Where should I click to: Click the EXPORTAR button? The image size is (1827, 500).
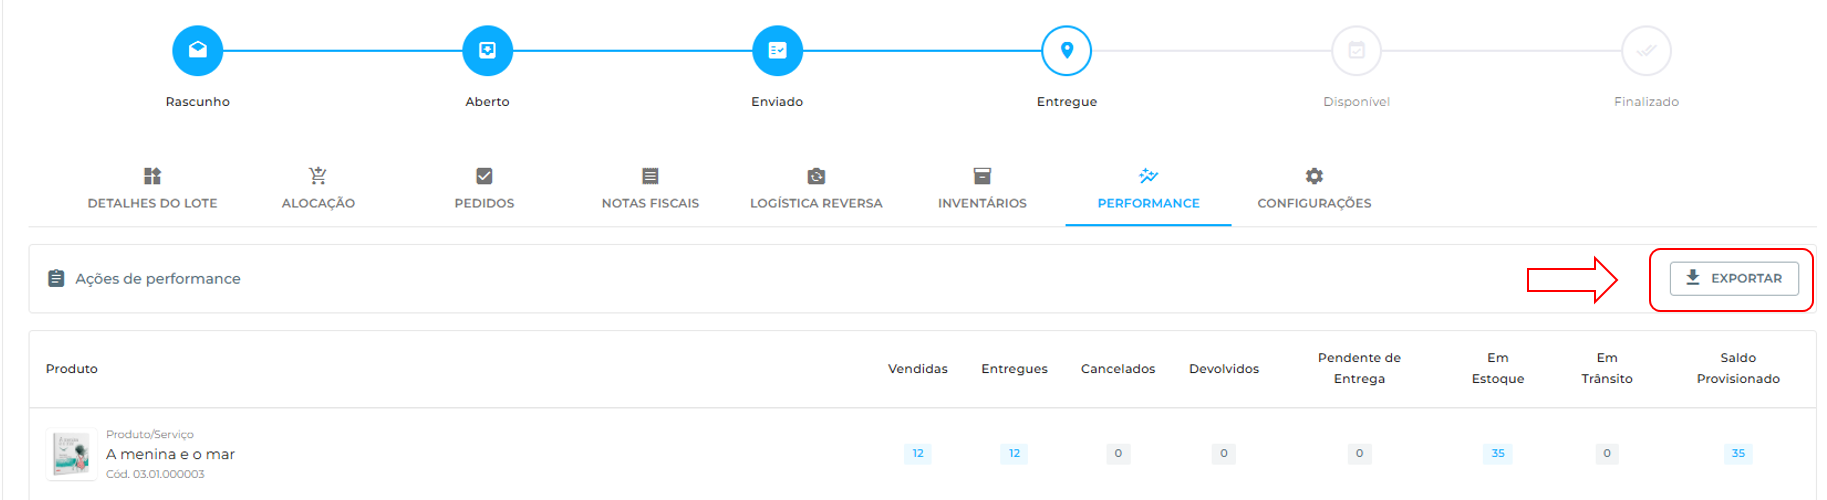[1734, 278]
